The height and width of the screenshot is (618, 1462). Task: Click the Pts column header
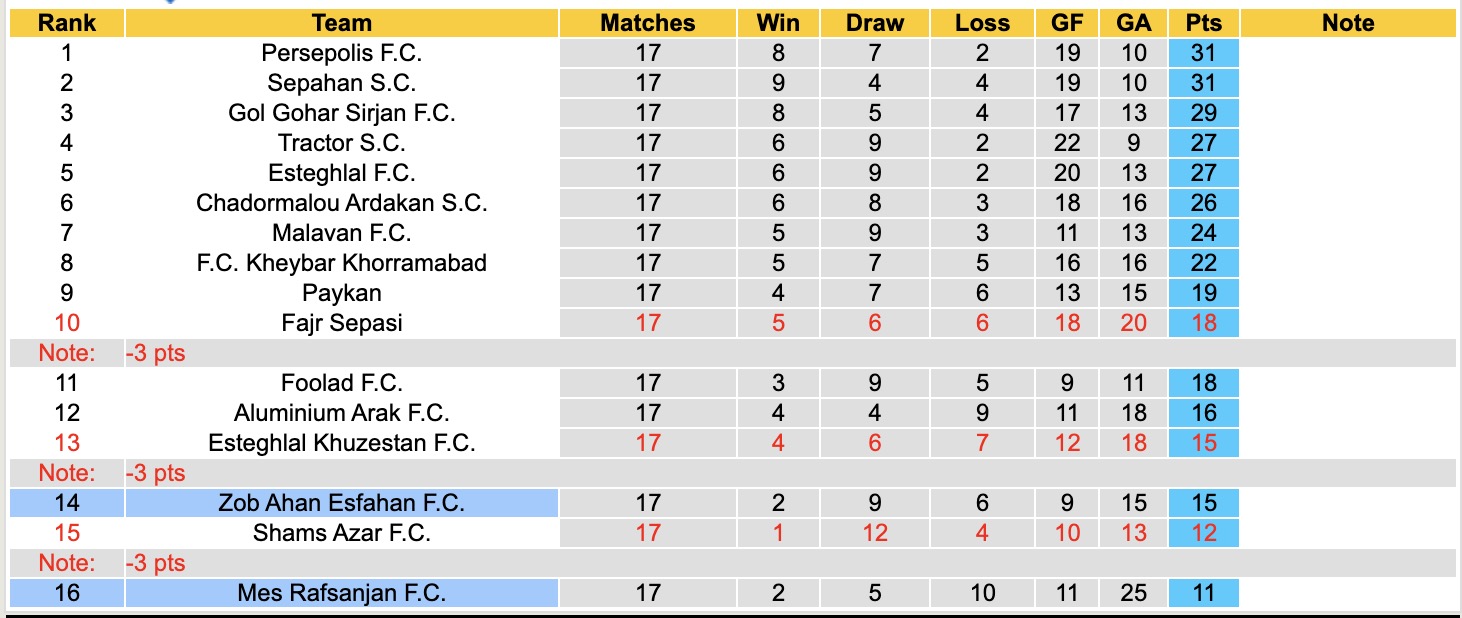pyautogui.click(x=1203, y=23)
